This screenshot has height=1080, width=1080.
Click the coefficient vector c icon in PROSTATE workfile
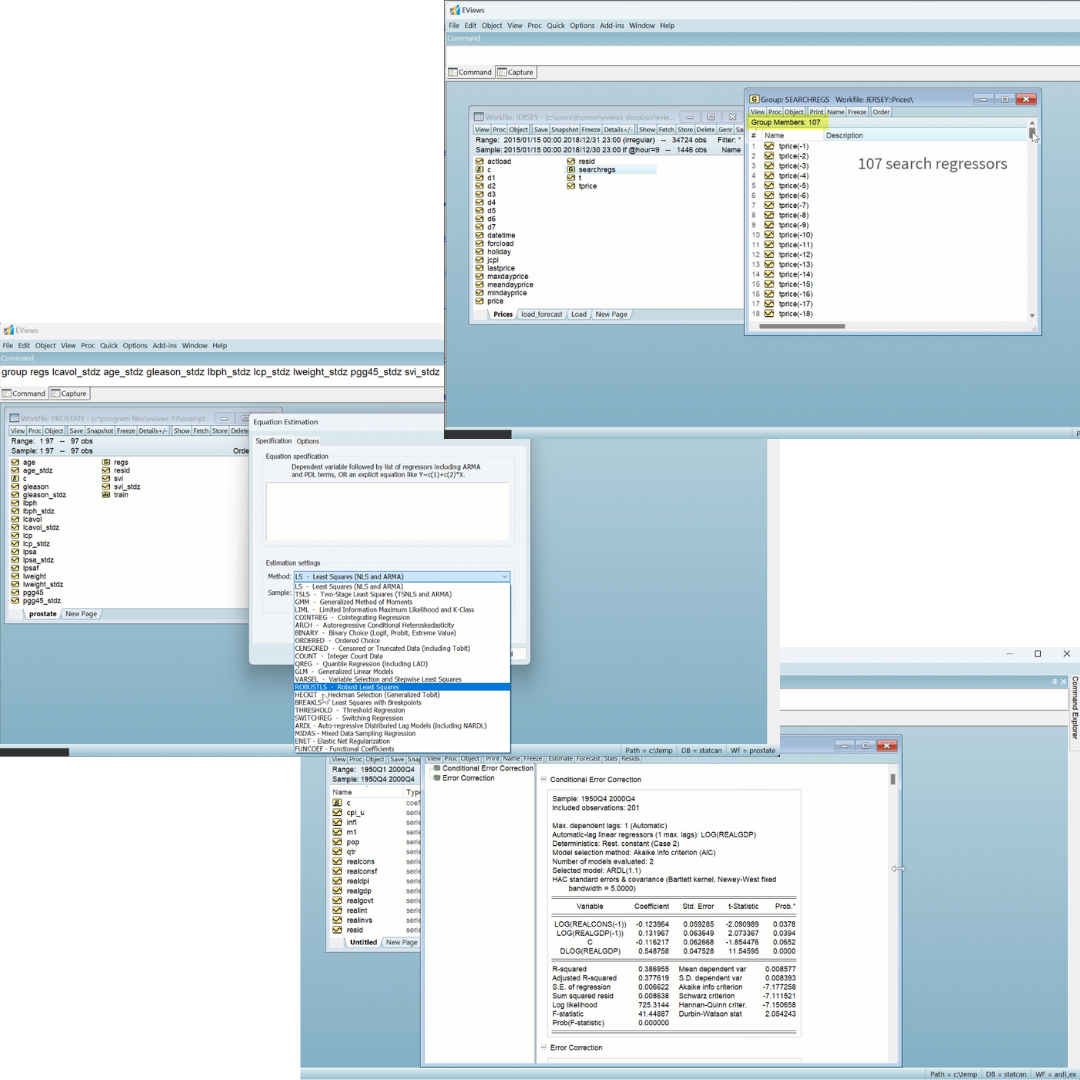[x=15, y=479]
